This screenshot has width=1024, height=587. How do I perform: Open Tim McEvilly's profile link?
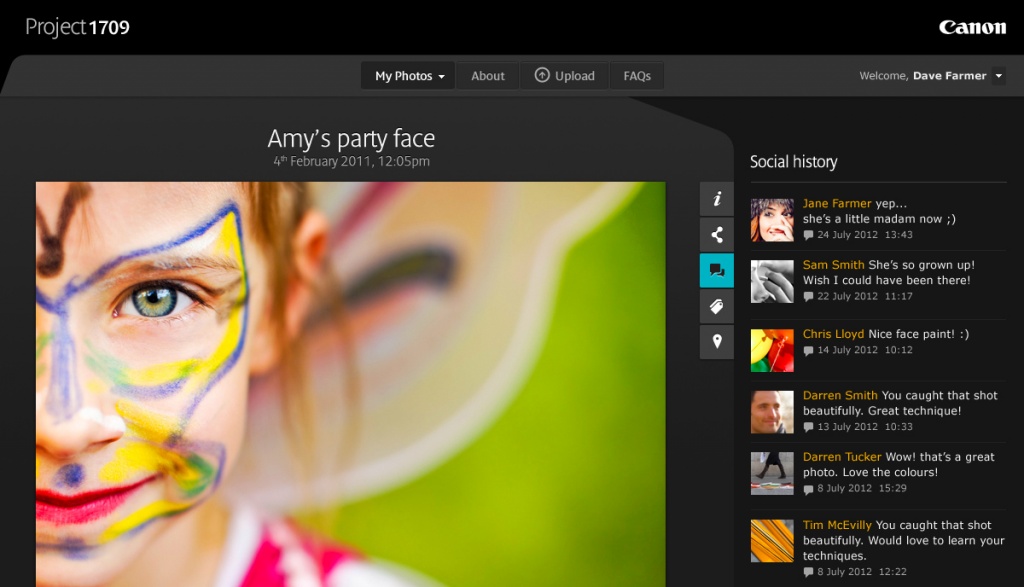[x=837, y=525]
